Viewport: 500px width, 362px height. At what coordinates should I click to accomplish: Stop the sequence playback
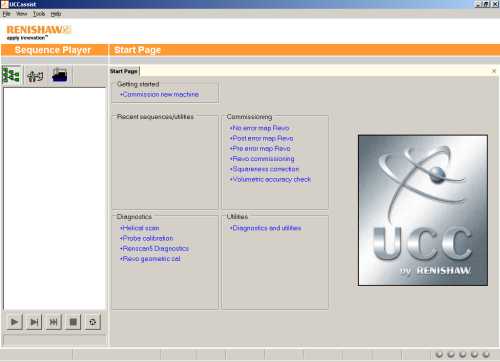[x=73, y=322]
